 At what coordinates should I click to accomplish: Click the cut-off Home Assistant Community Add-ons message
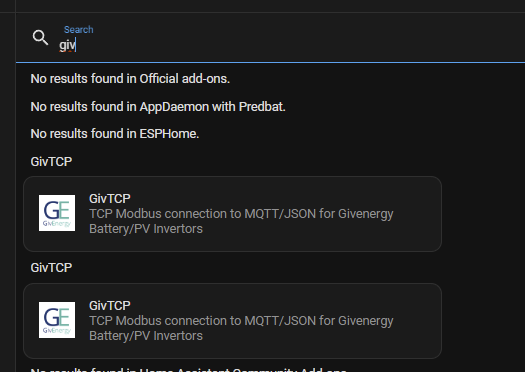point(189,369)
